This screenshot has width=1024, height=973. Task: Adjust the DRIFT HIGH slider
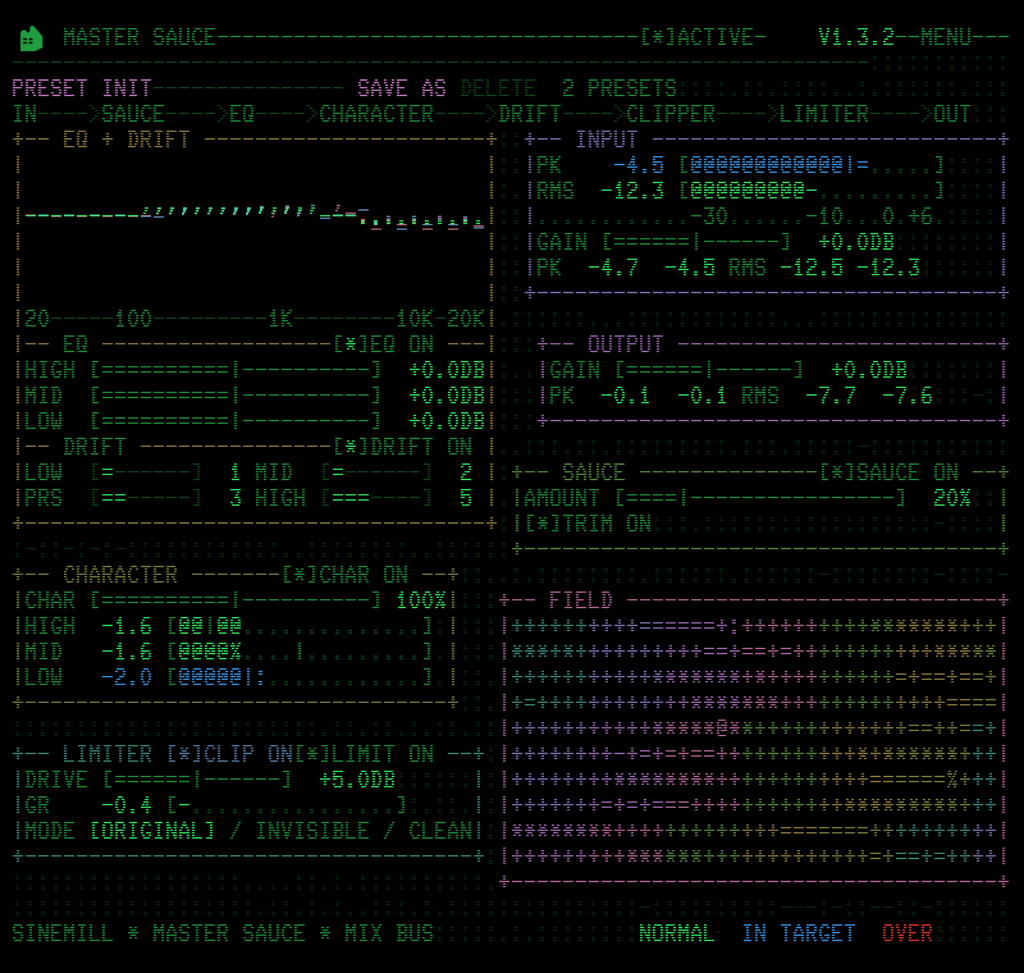click(376, 498)
